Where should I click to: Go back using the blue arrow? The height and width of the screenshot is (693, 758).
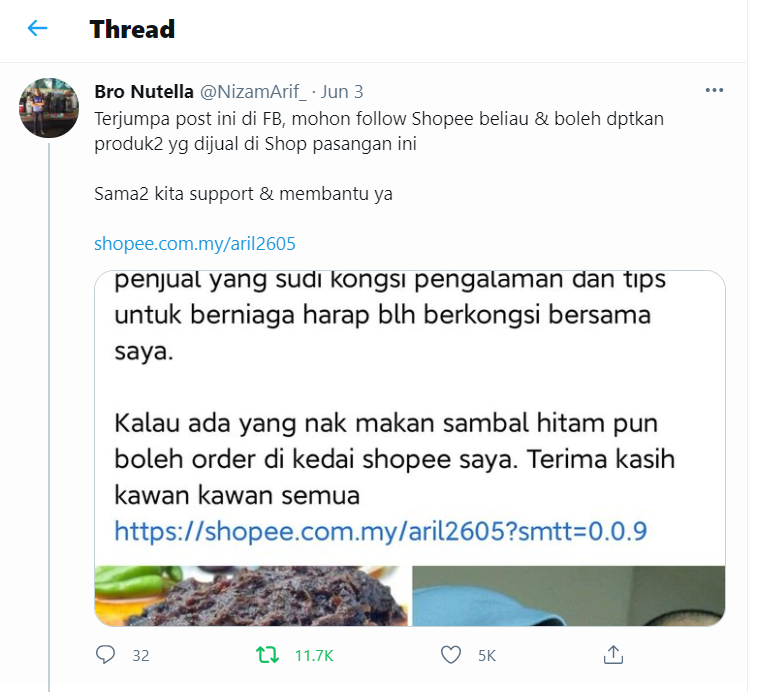(x=37, y=29)
